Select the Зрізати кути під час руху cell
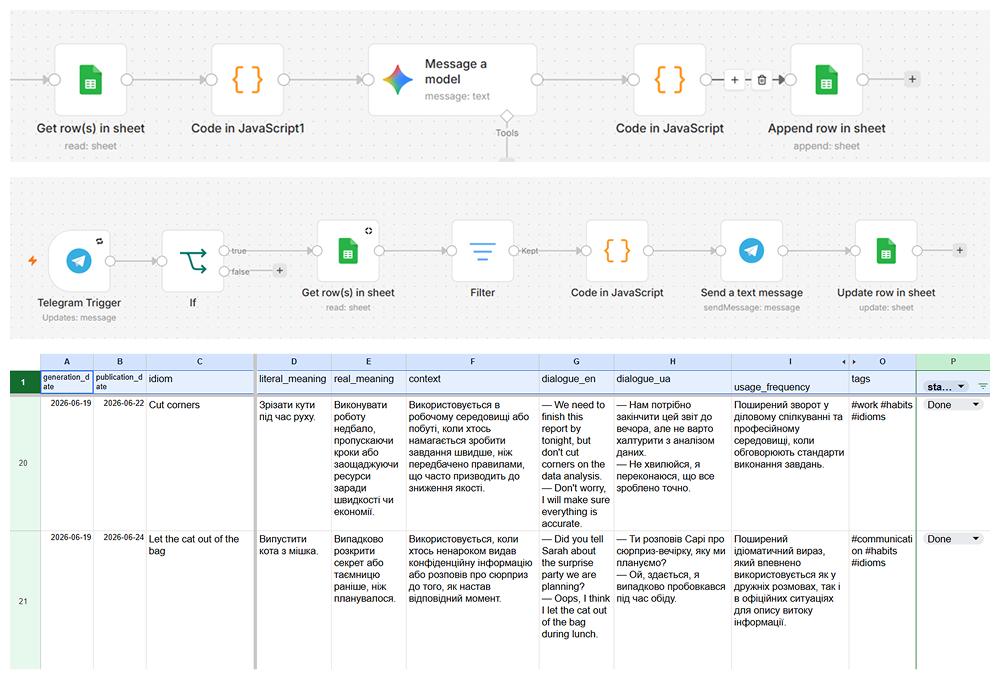 [294, 463]
